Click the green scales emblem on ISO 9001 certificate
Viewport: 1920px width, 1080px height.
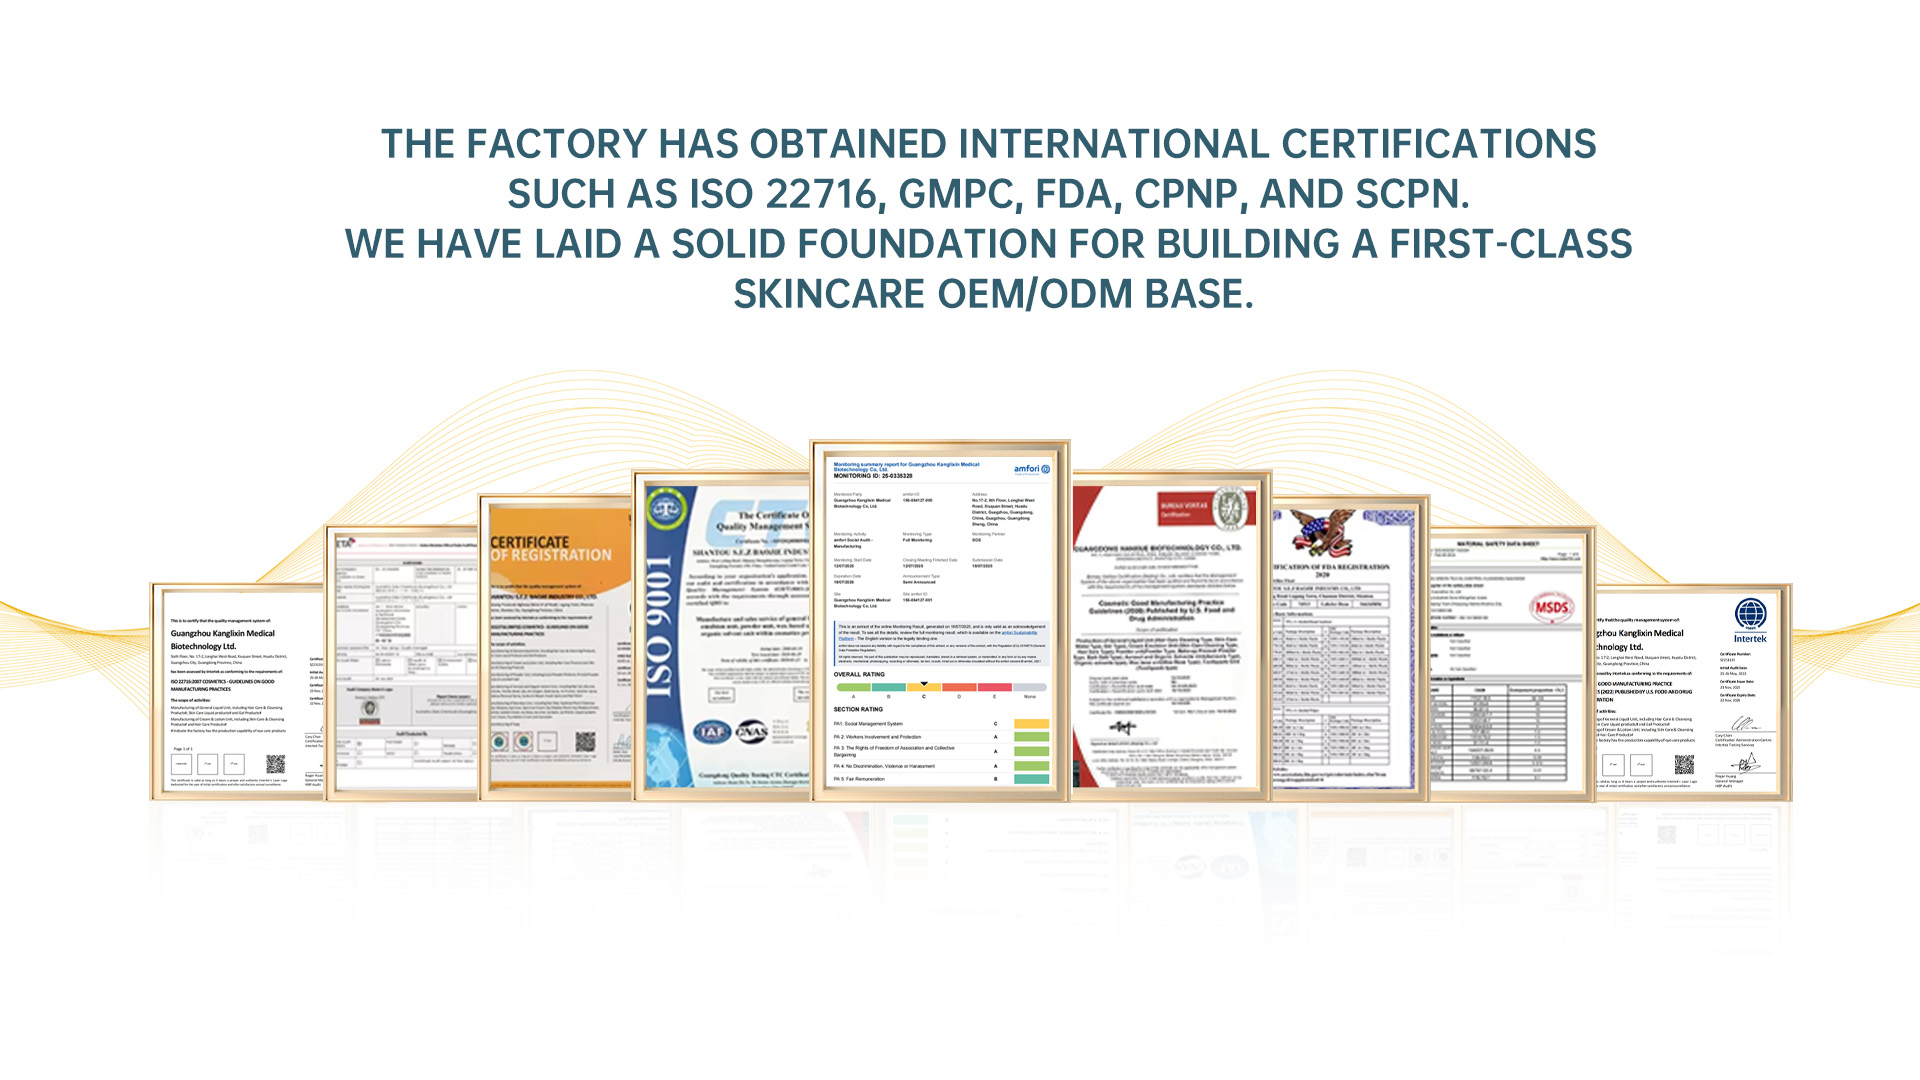[x=666, y=509]
